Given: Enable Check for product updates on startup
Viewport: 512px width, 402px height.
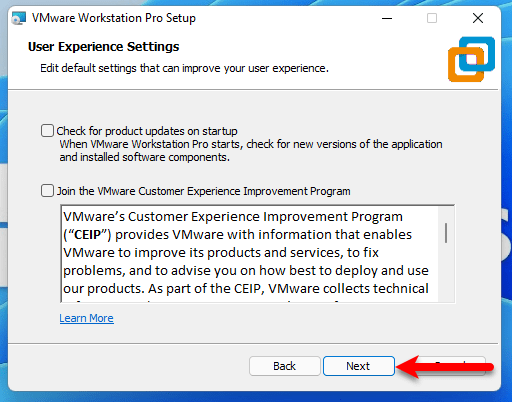Looking at the screenshot, I should pos(47,131).
